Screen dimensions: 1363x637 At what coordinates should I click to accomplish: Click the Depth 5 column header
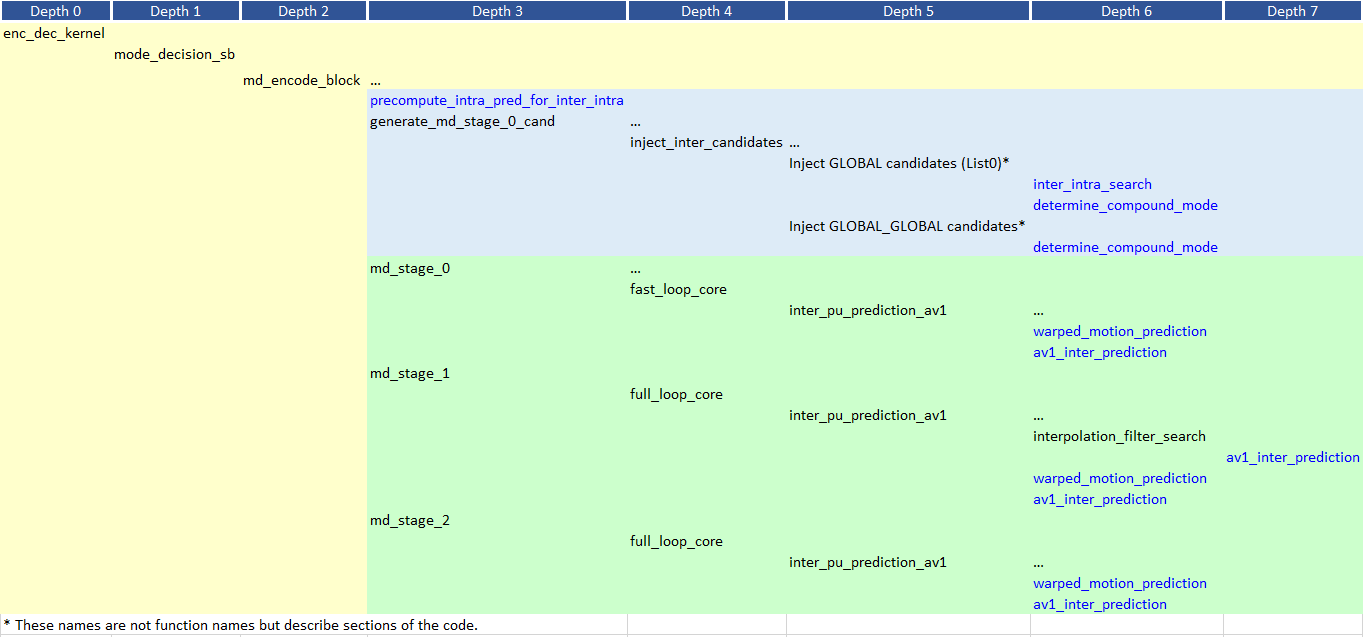[x=908, y=11]
